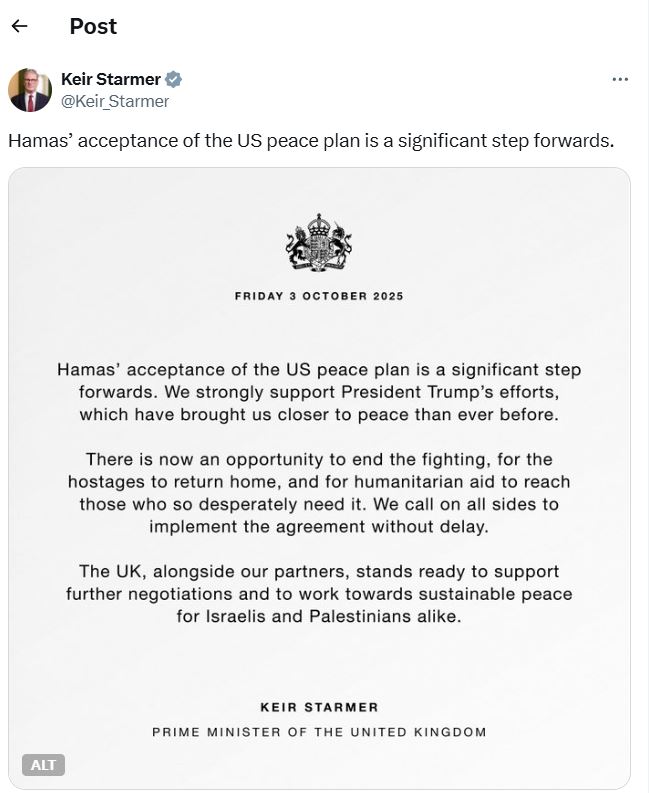
Task: Click the statement's first paragraph
Action: pos(319,391)
